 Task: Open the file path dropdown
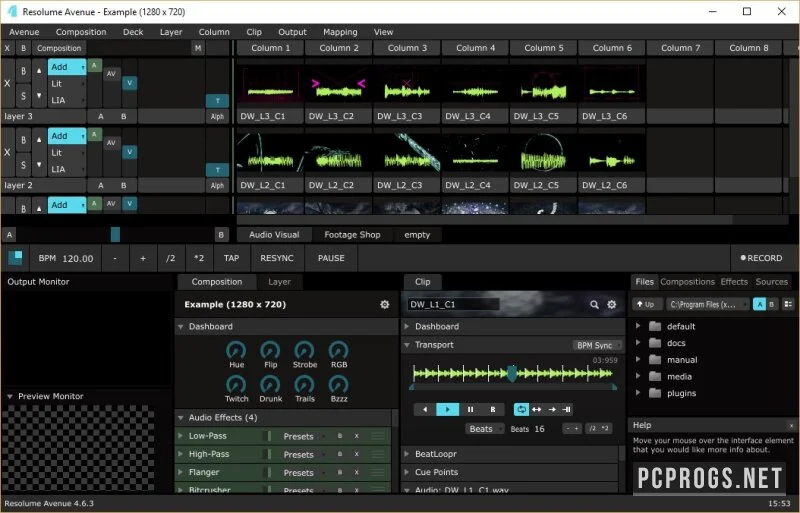click(707, 304)
